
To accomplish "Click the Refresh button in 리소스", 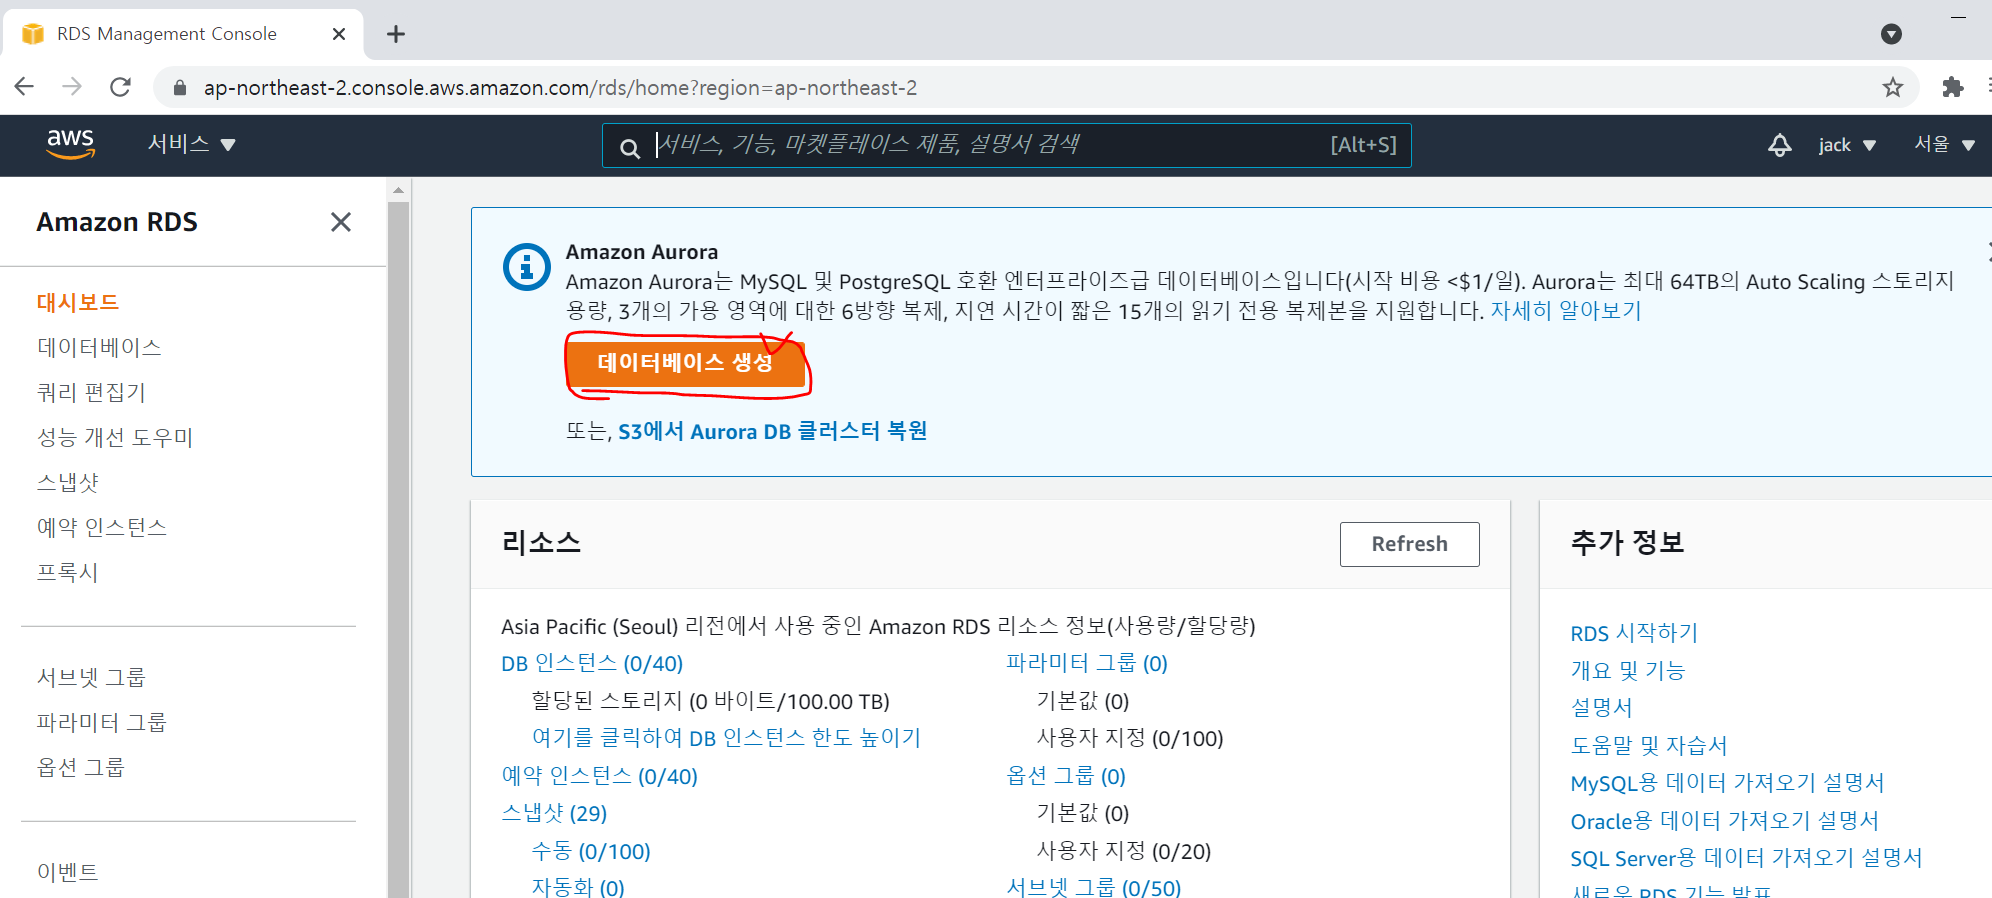I will pos(1409,544).
